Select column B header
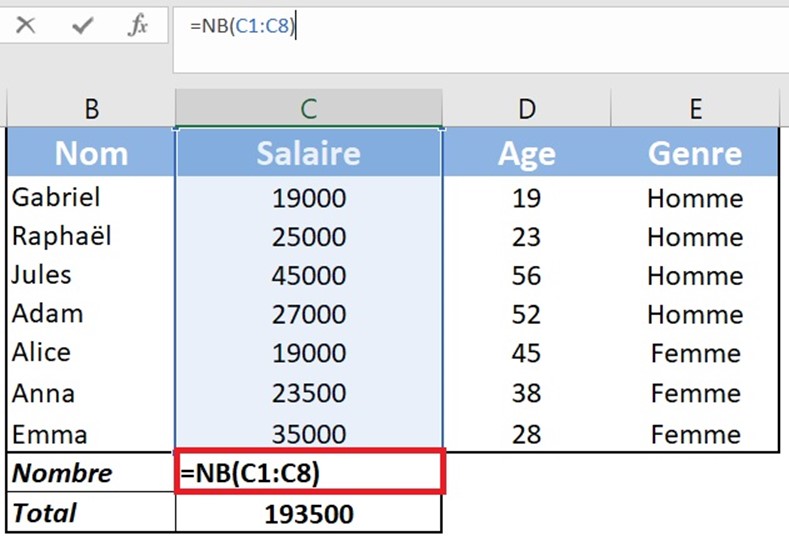The height and width of the screenshot is (536, 789). click(91, 109)
